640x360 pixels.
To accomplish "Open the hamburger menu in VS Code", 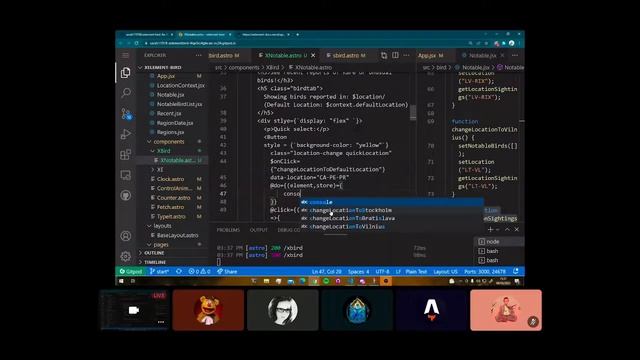I will click(x=126, y=55).
